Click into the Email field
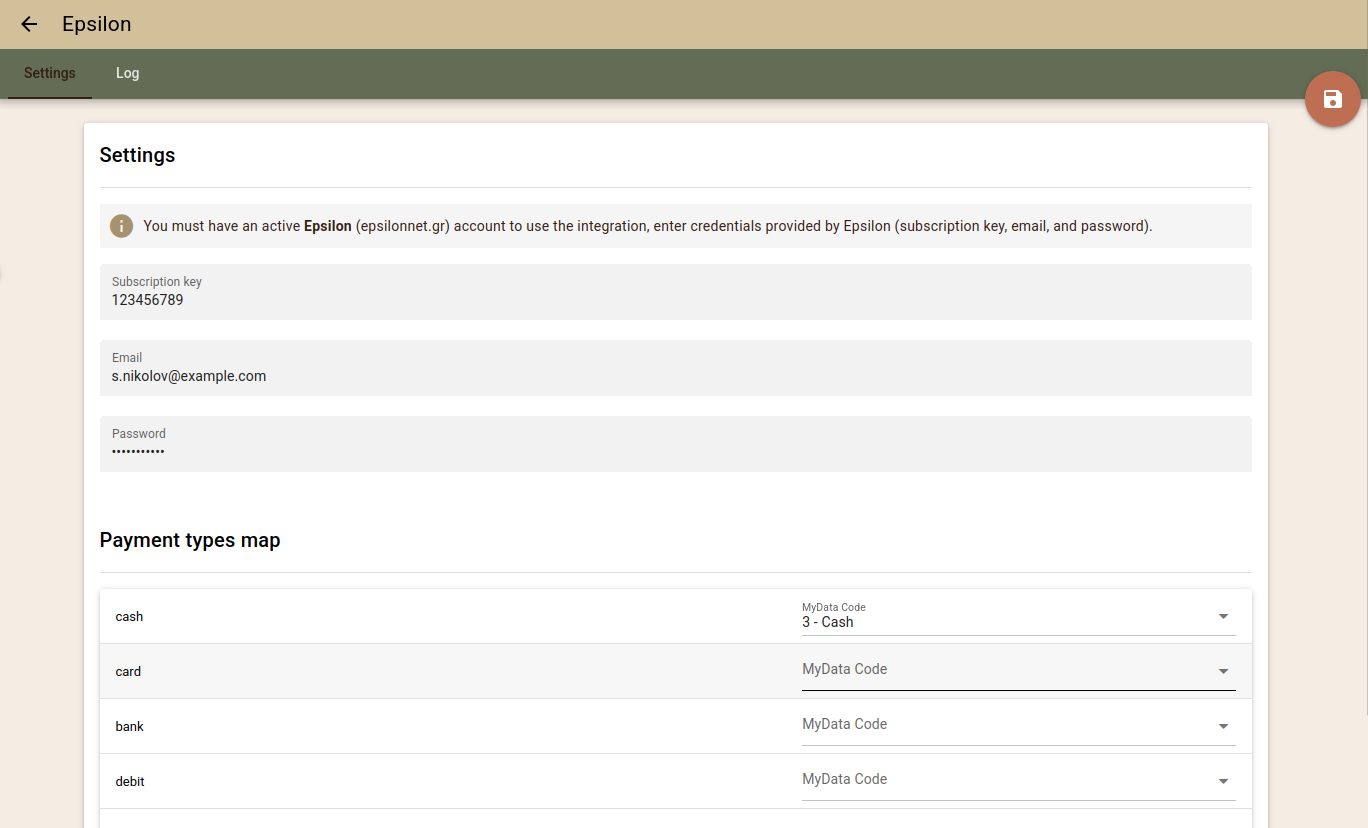The width and height of the screenshot is (1368, 828). pos(676,368)
